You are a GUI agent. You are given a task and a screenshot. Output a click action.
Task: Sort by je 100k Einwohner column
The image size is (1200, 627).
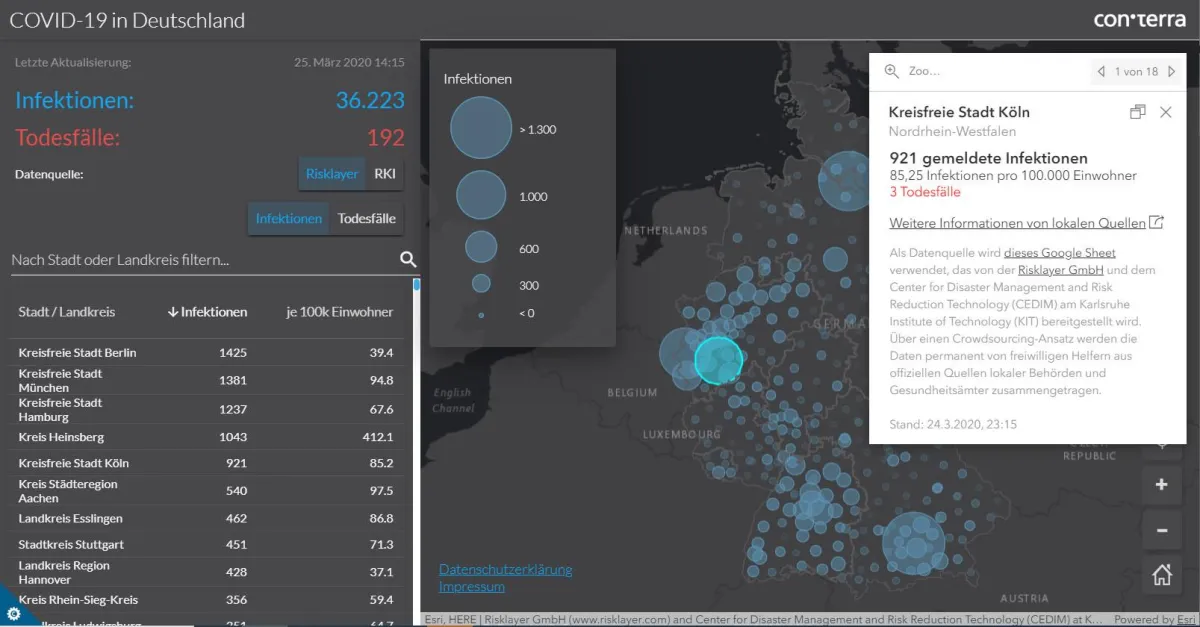click(339, 312)
